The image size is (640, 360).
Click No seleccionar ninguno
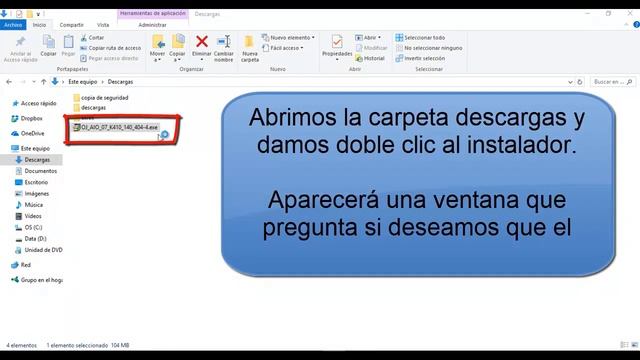pyautogui.click(x=429, y=48)
